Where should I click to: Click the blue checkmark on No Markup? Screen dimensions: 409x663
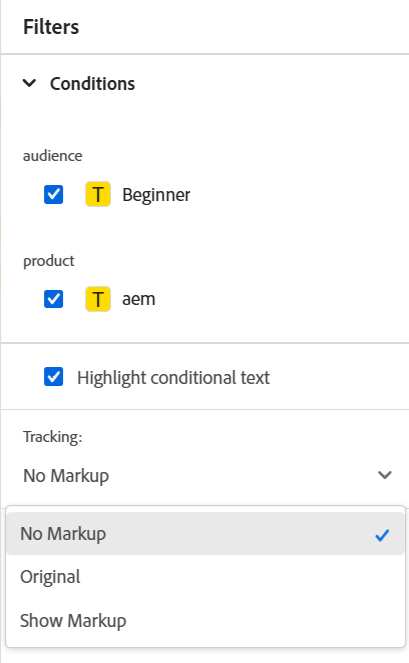[x=382, y=535]
